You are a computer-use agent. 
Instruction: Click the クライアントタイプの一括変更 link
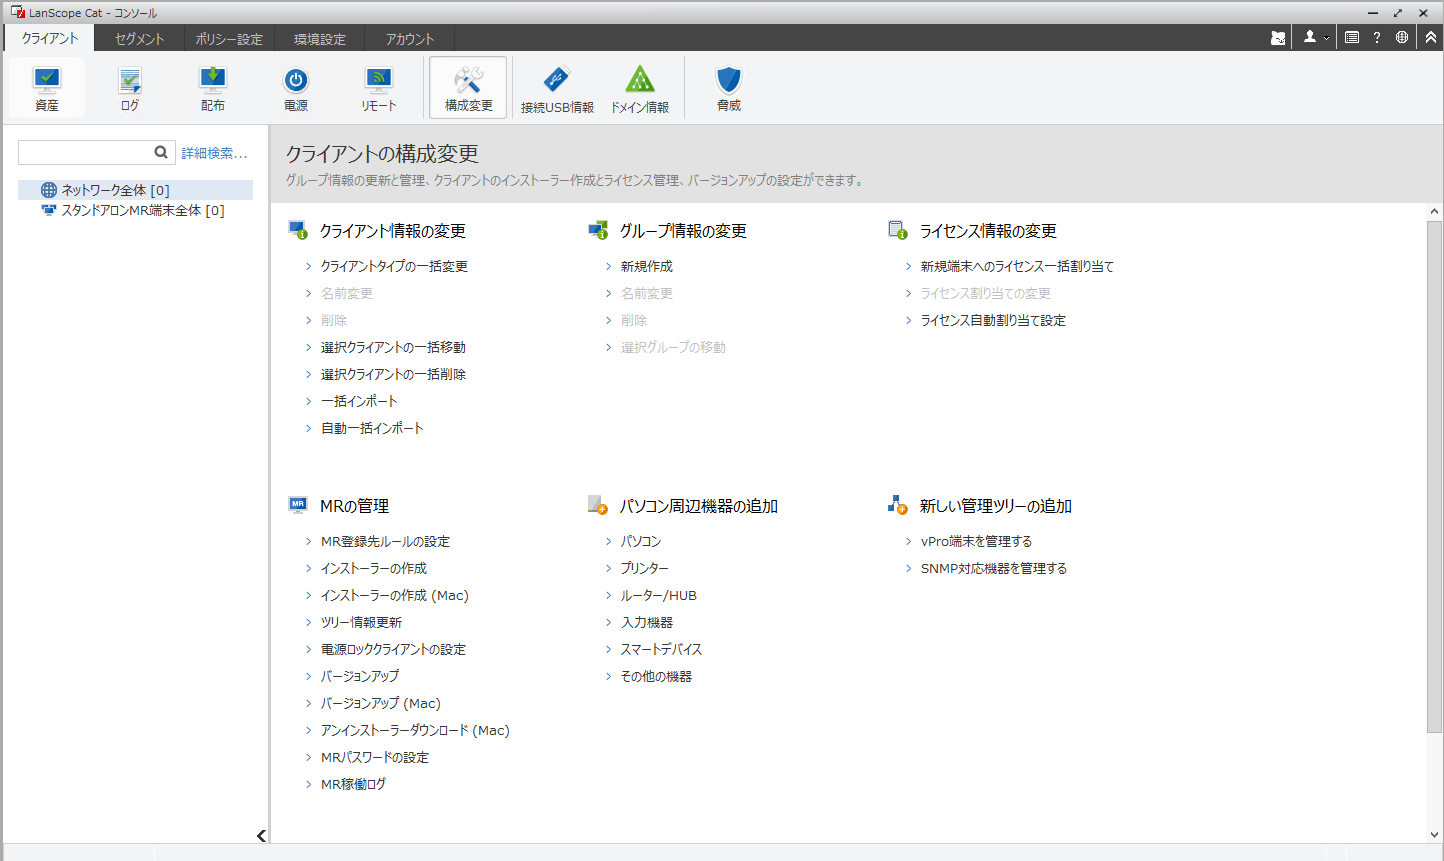(x=394, y=266)
